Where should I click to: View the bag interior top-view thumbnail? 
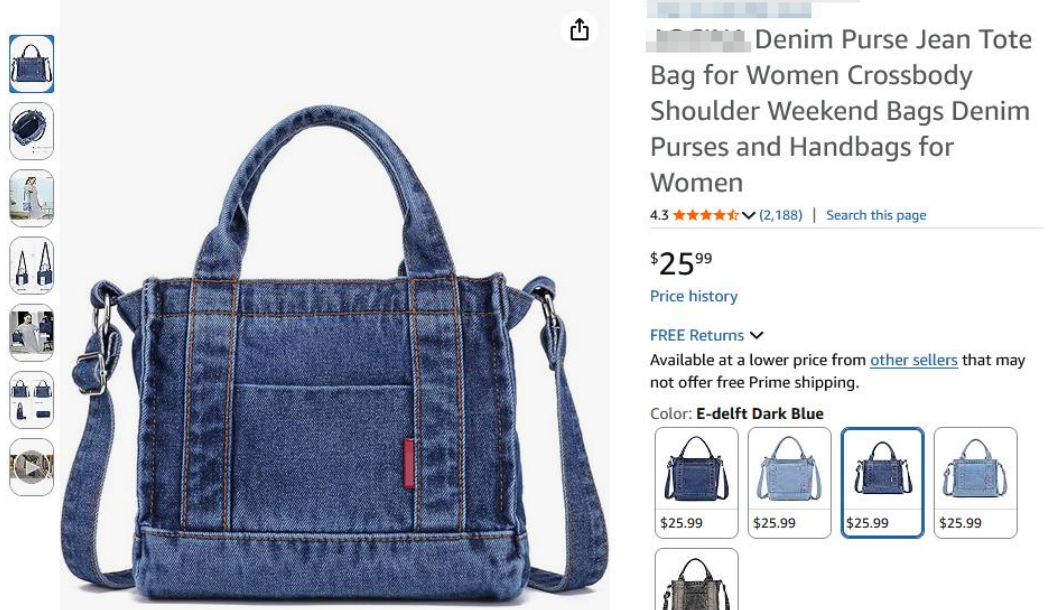tap(32, 131)
